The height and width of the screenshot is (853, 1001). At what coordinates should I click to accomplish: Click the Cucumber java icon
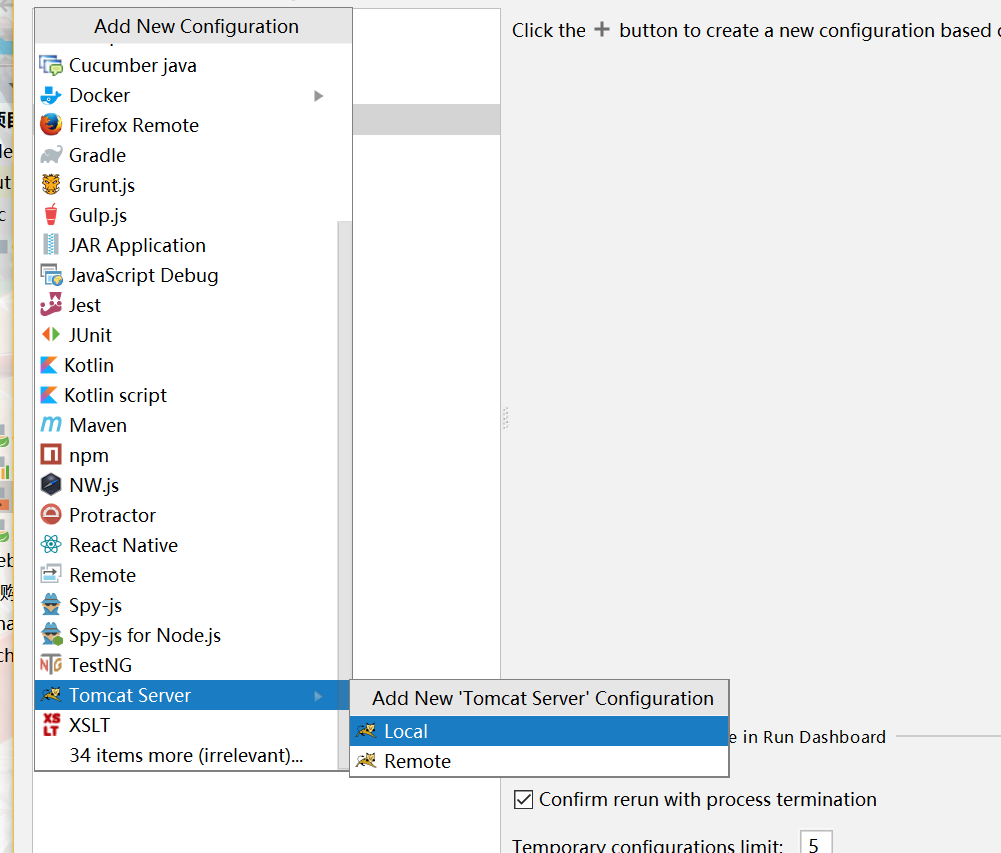(x=51, y=65)
